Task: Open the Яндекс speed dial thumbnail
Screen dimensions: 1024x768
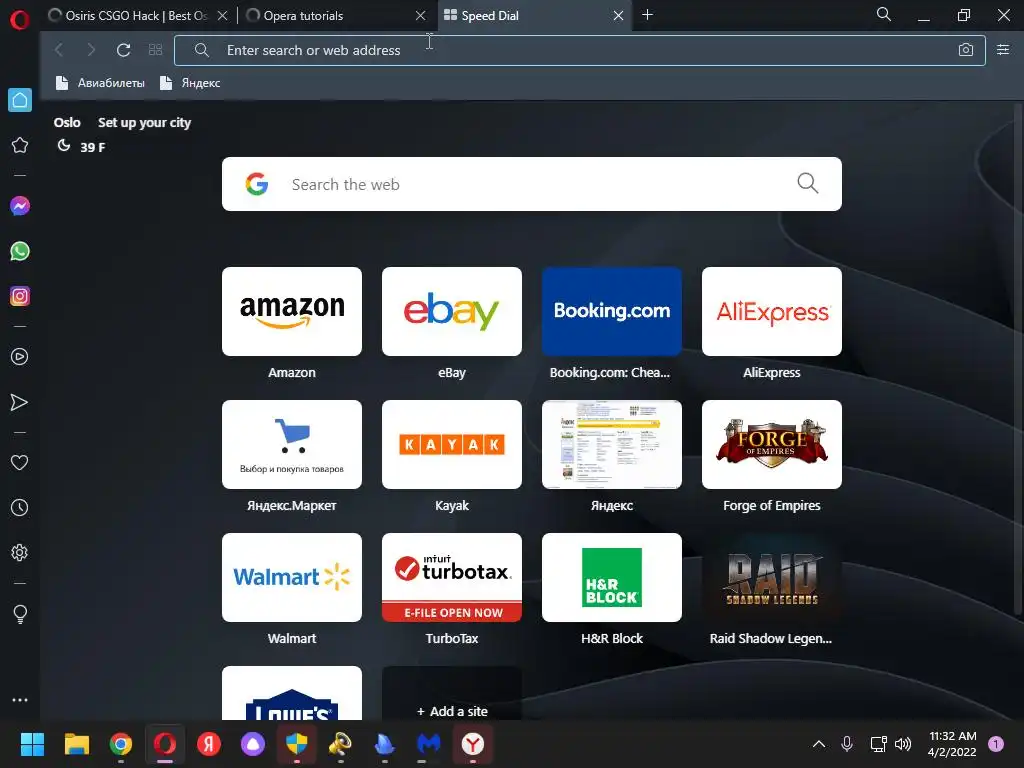Action: pos(612,445)
